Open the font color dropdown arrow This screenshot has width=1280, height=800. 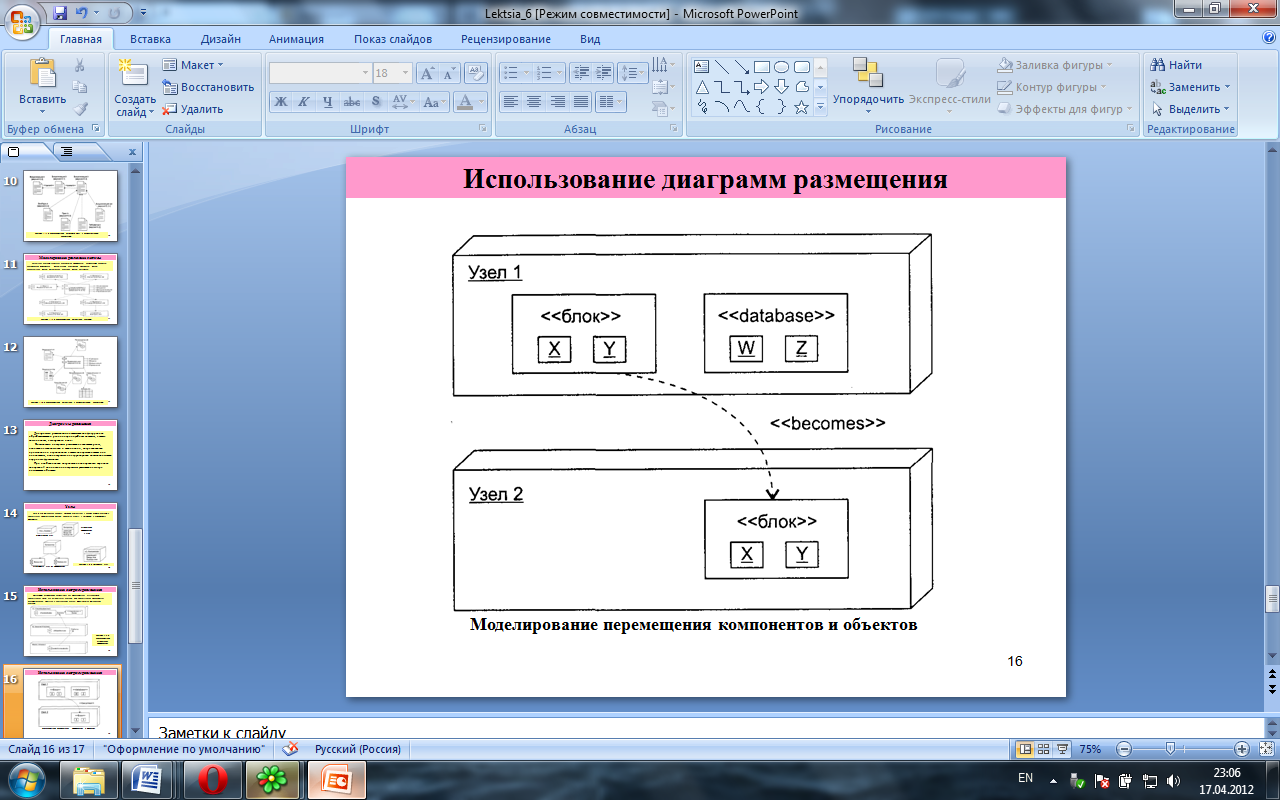[480, 102]
